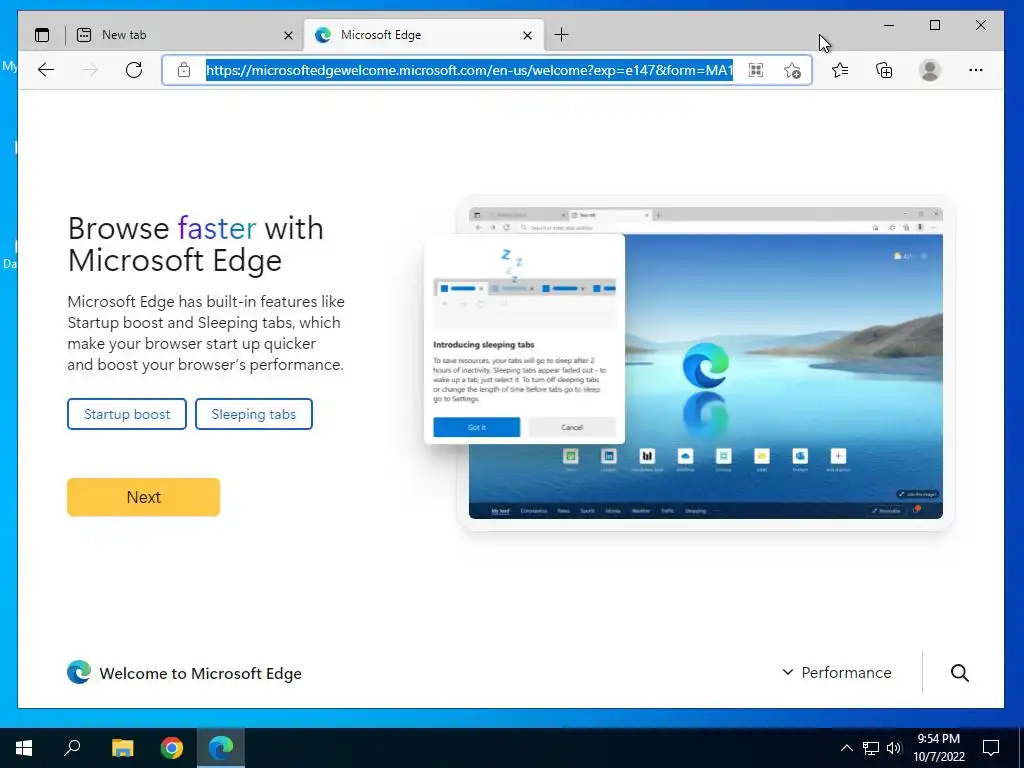This screenshot has width=1024, height=768.
Task: Open a new tab with plus button
Action: point(561,35)
